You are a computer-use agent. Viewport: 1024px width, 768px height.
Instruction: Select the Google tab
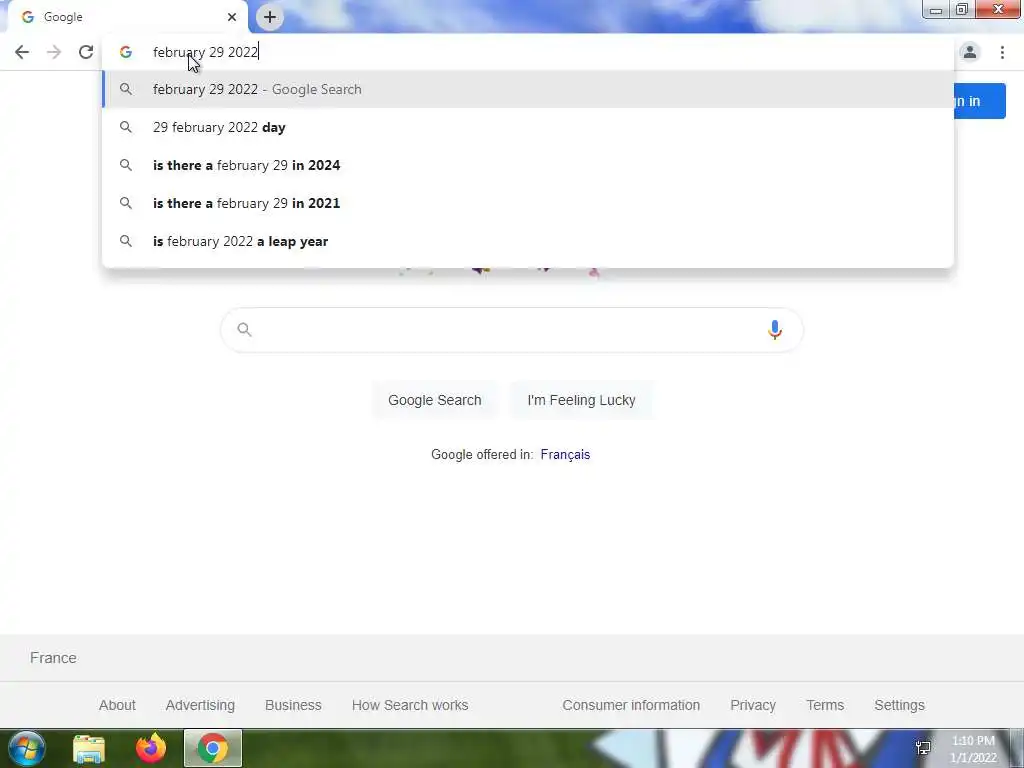pyautogui.click(x=127, y=17)
